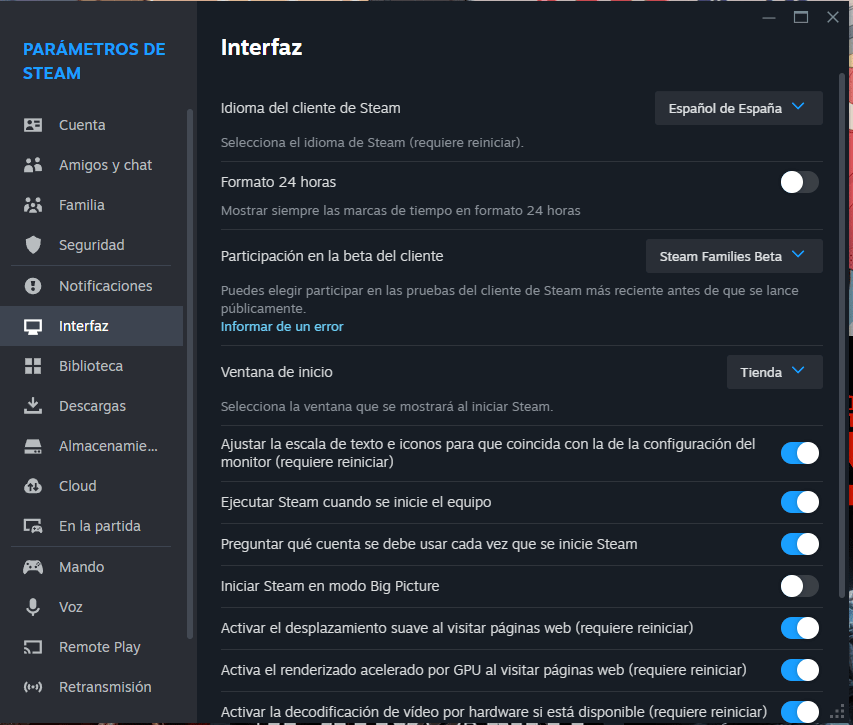Toggle off Preguntar qué cuenta se debe usar
This screenshot has height=725, width=853.
click(799, 544)
